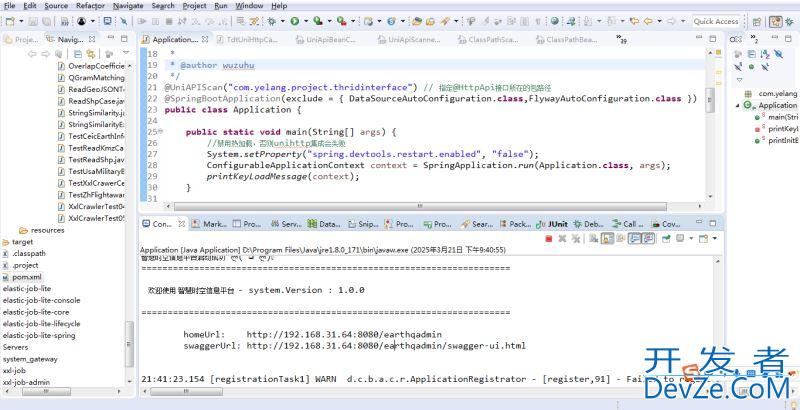Screen dimensions: 800x410
Task: Toggle Word Wrap in console toolbar
Action: point(621,239)
